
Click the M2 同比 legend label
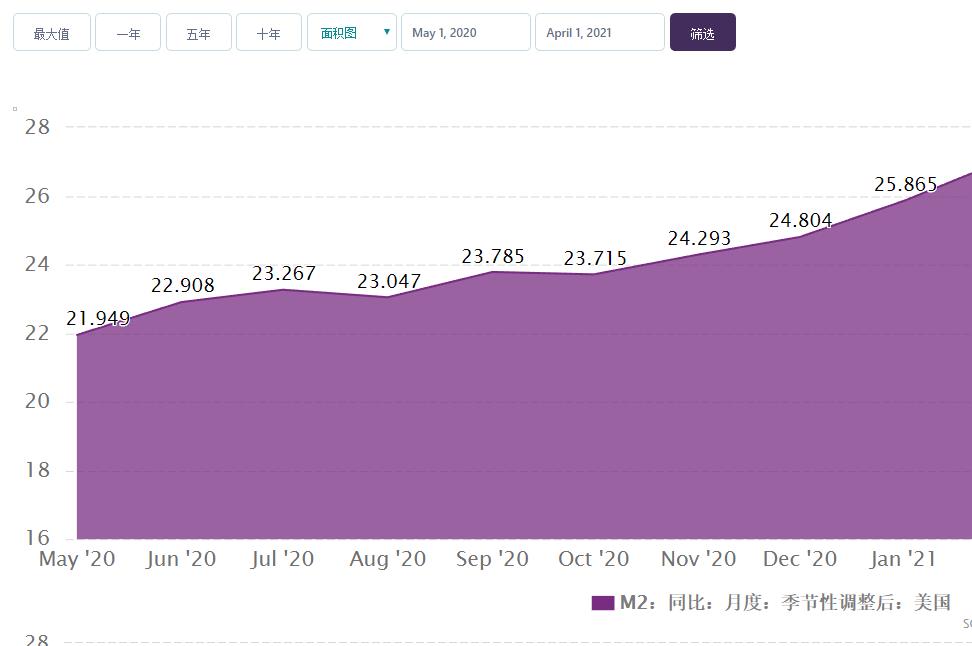tap(785, 602)
